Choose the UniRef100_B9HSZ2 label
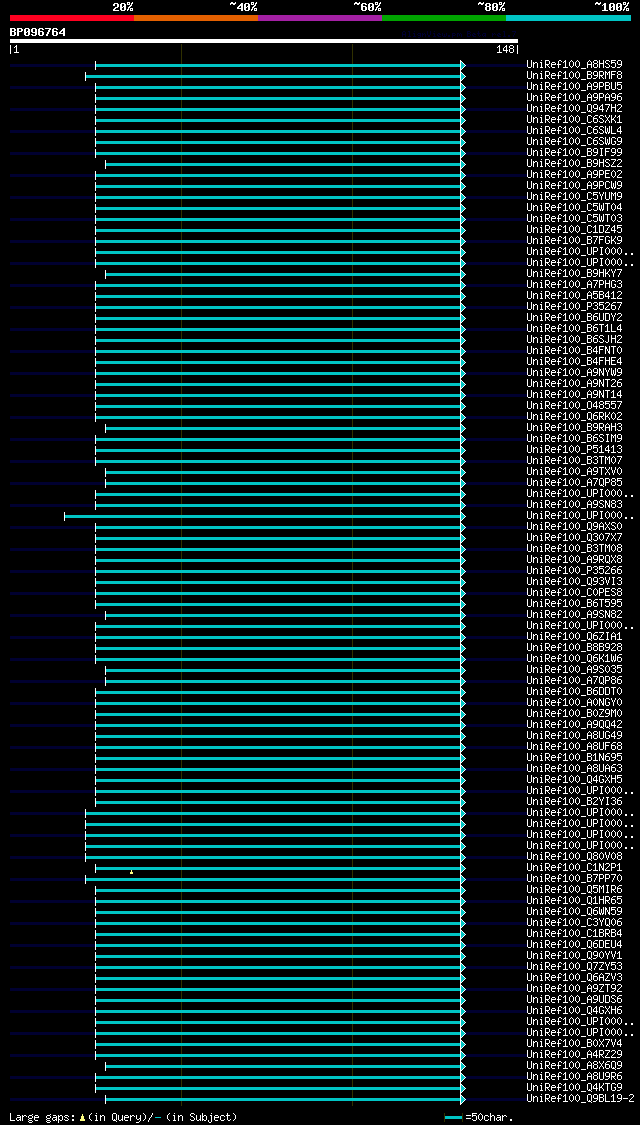Screen dimensions: 640x1125 click(574, 164)
